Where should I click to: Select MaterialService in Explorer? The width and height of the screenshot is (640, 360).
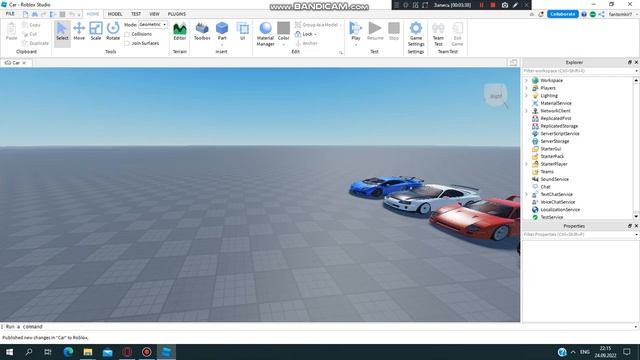[556, 103]
